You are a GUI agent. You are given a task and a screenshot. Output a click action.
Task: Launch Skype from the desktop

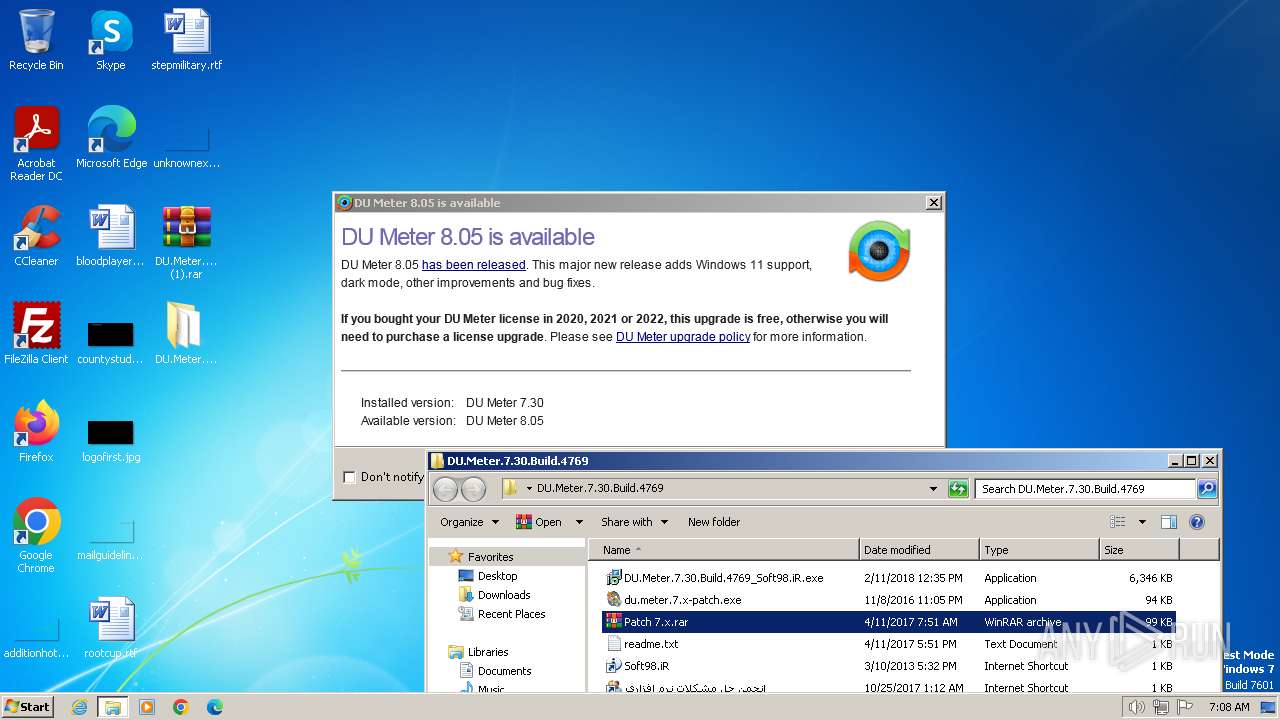(x=110, y=41)
